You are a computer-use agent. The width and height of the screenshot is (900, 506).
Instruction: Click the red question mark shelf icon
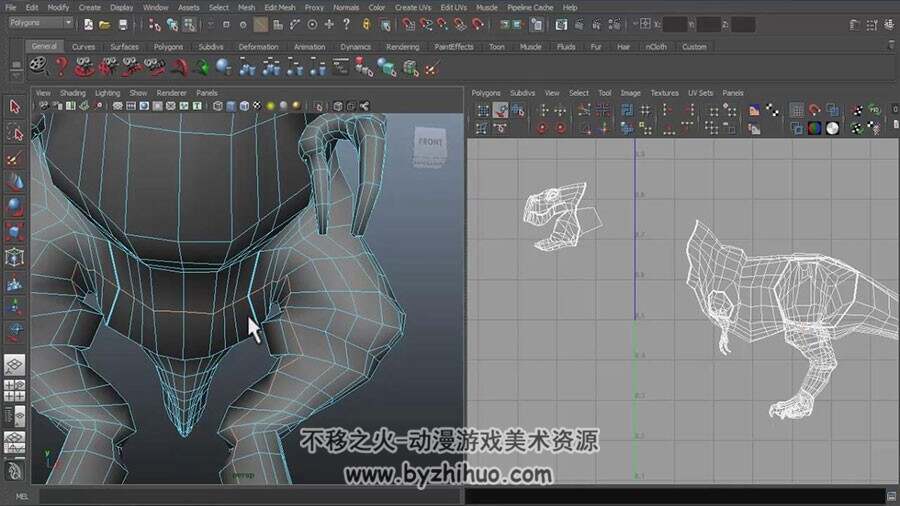(x=61, y=67)
